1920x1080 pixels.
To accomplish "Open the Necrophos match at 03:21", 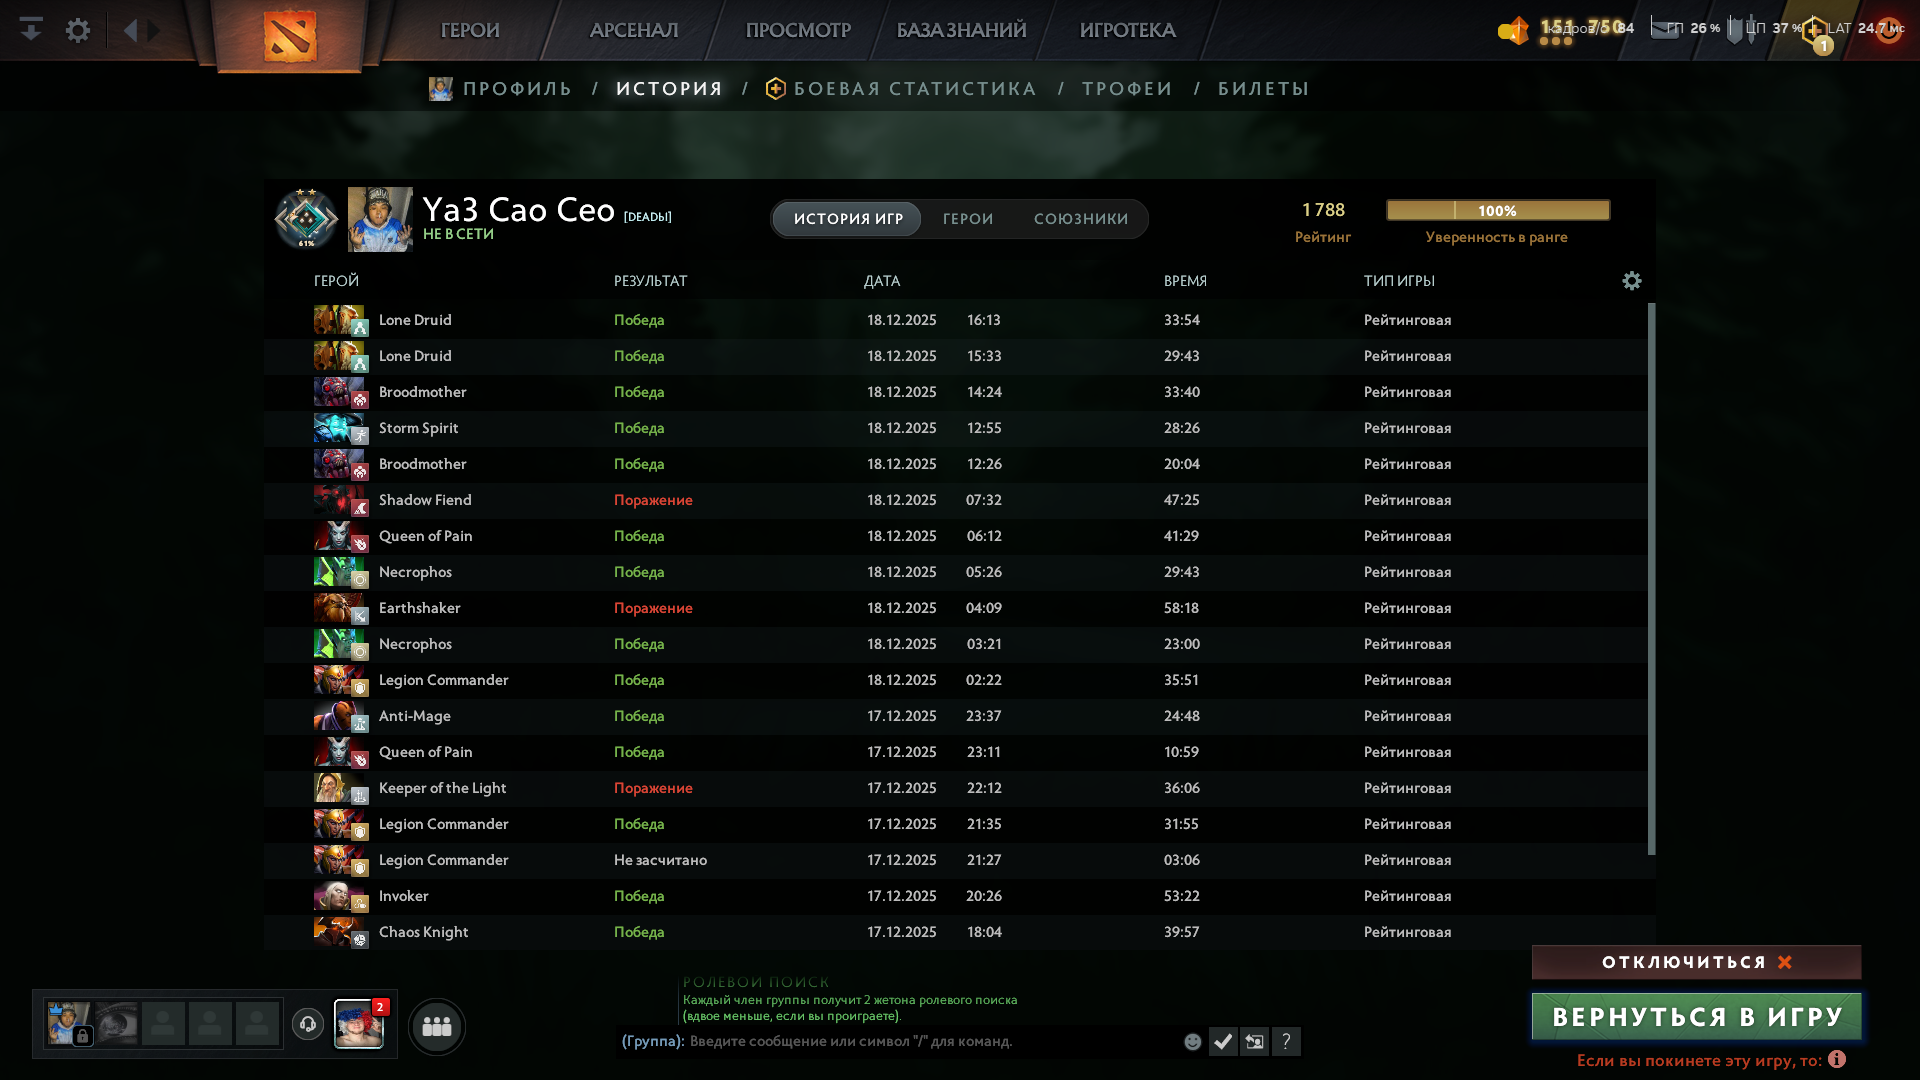I will coord(955,644).
